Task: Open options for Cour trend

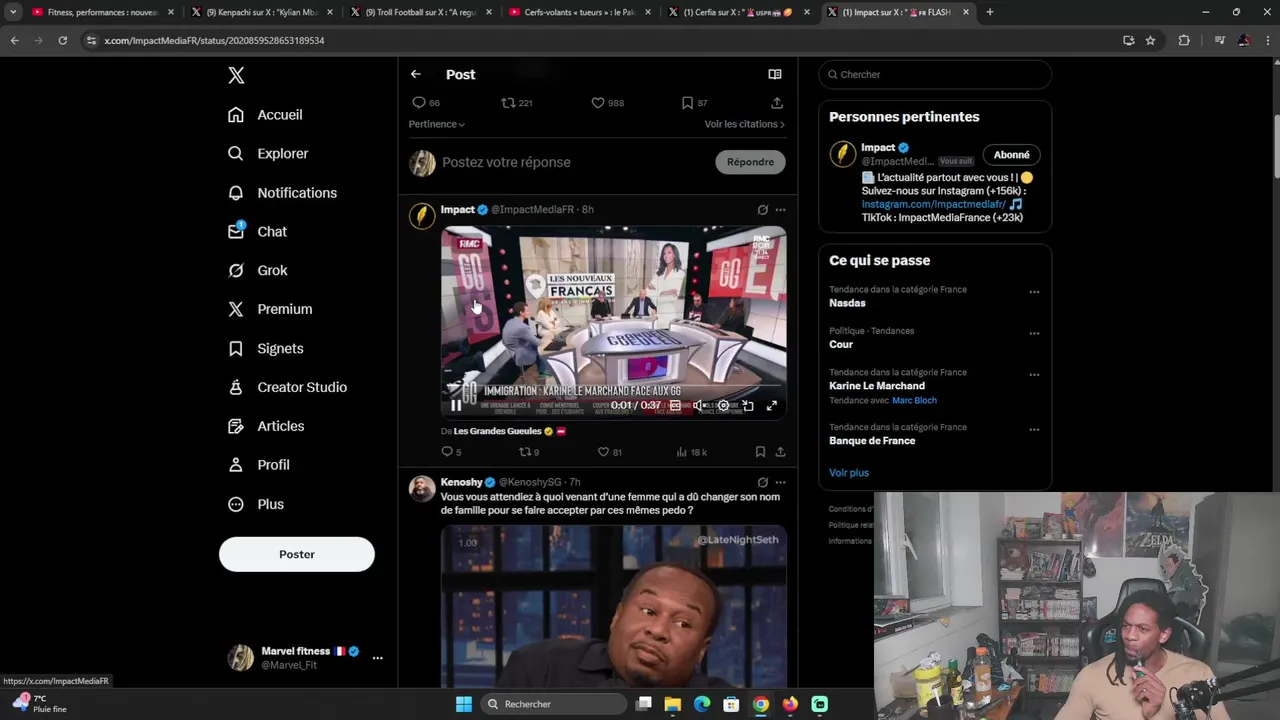Action: point(1034,334)
